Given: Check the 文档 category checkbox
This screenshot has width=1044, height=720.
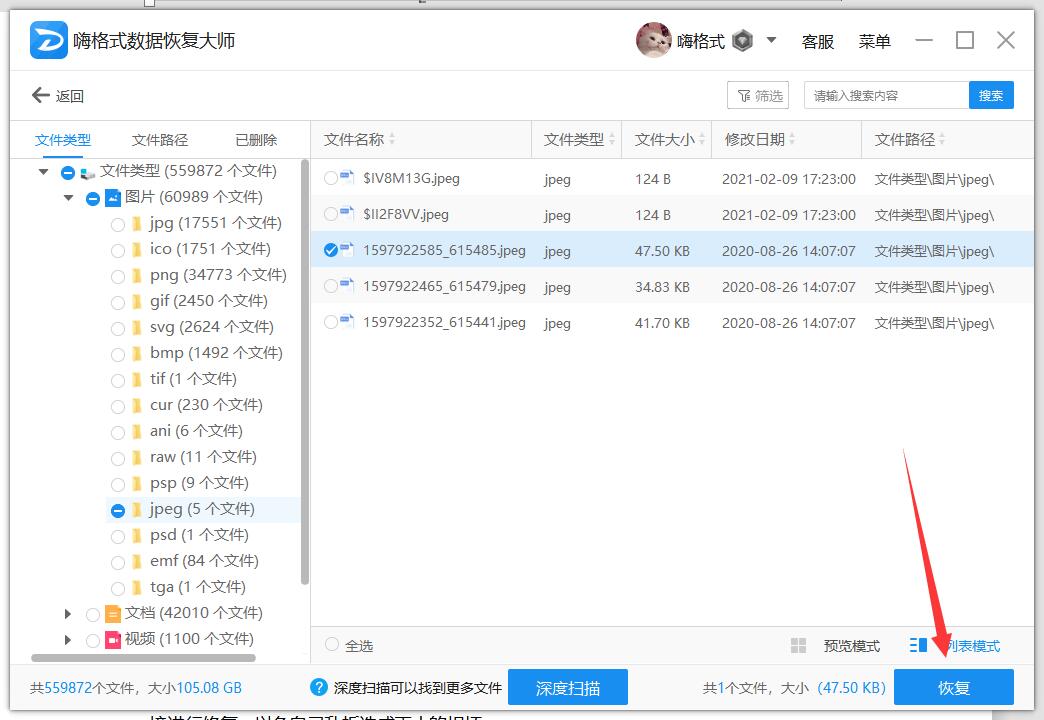Looking at the screenshot, I should click(93, 614).
